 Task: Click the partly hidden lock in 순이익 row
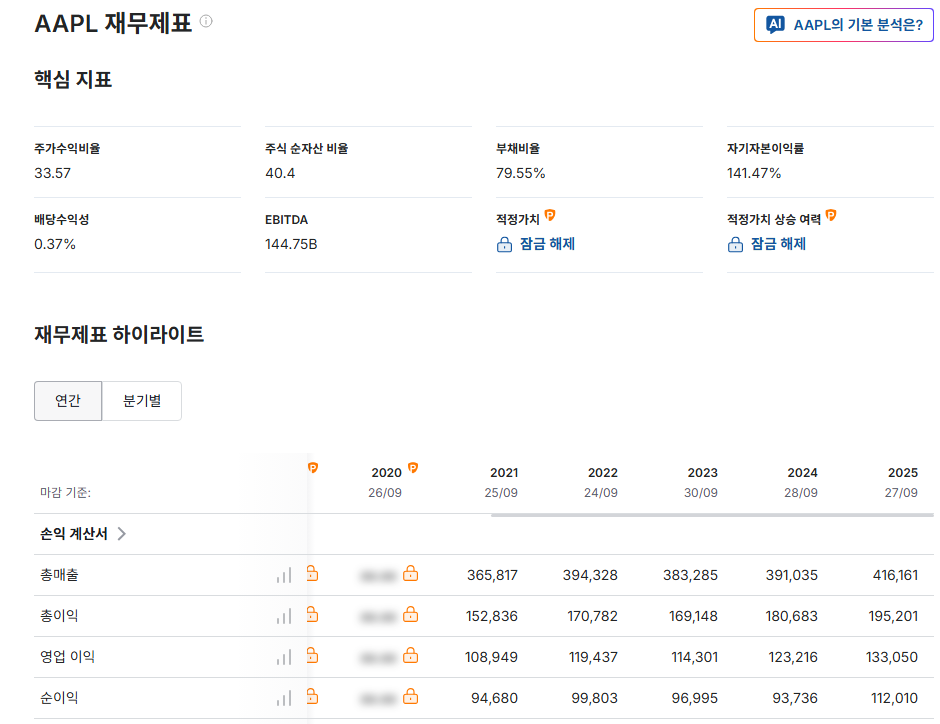312,696
